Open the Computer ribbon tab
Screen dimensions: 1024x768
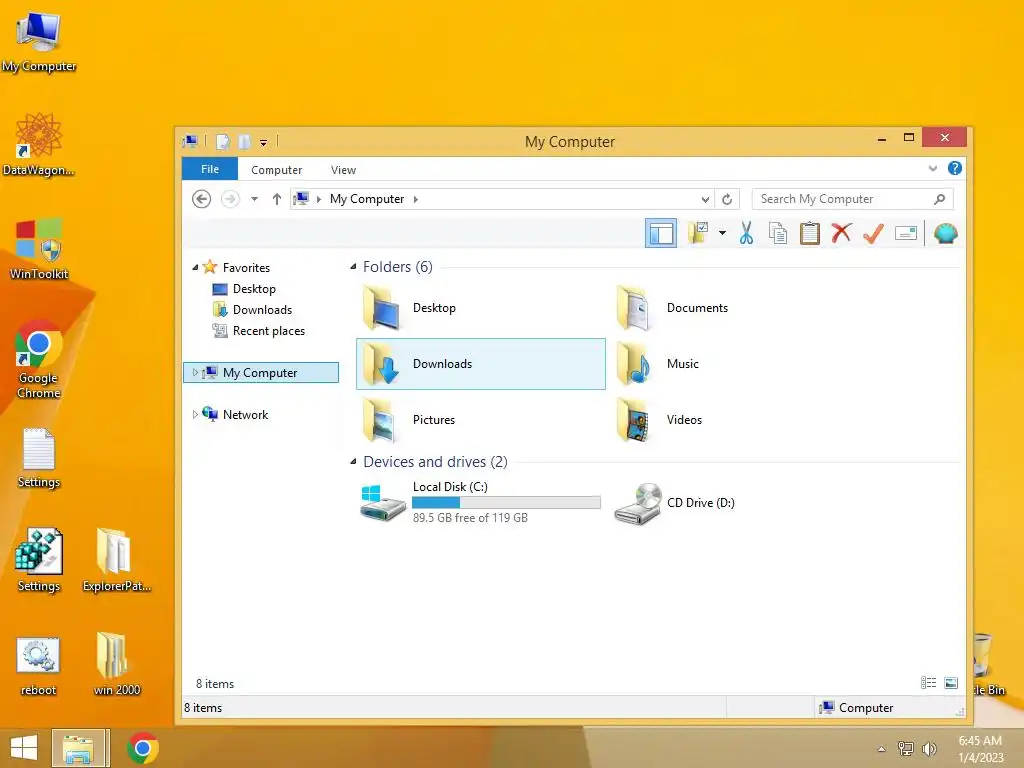click(x=276, y=170)
